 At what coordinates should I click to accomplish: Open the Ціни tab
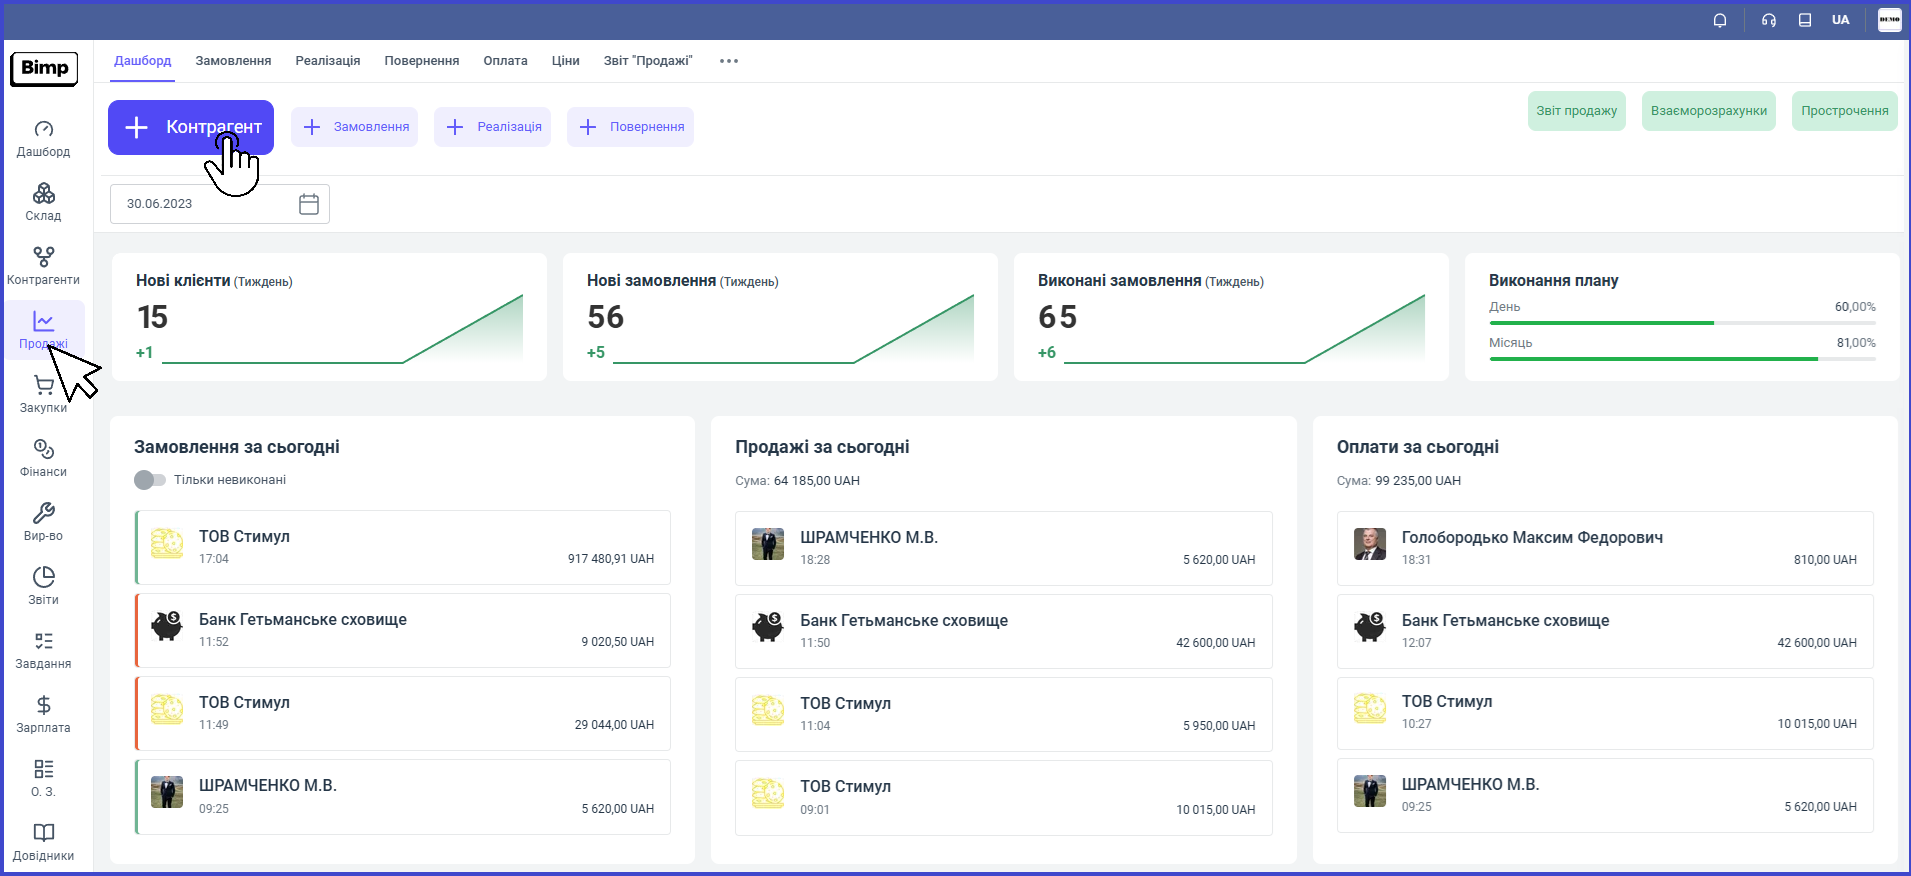566,61
